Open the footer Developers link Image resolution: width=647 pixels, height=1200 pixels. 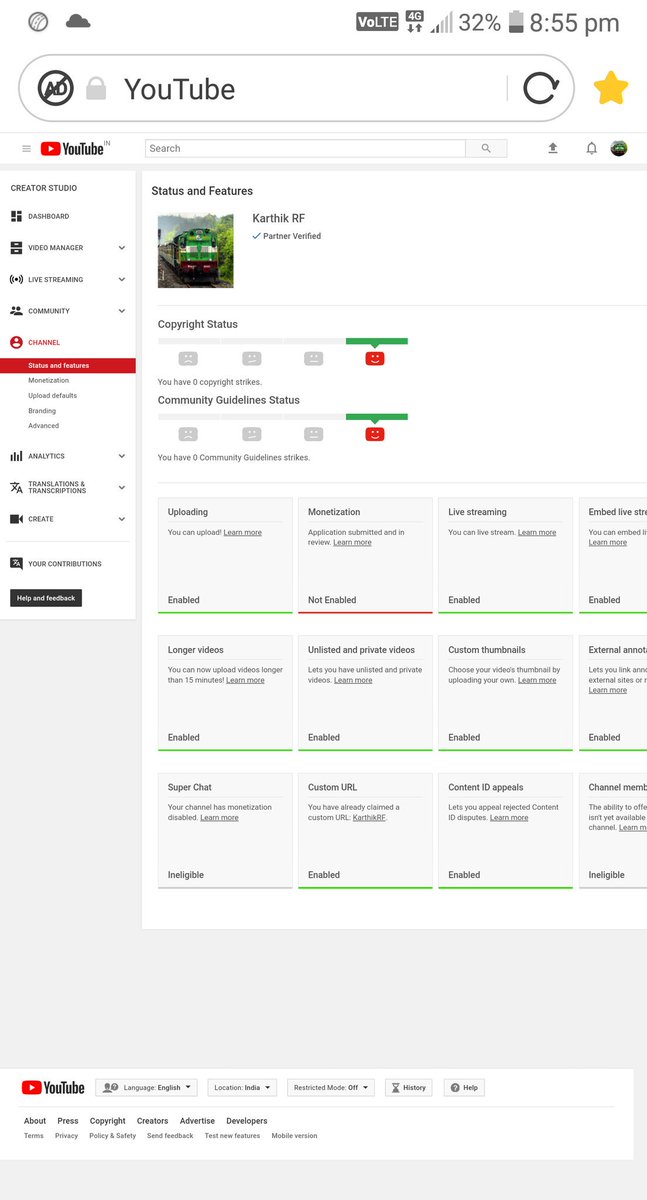246,1121
